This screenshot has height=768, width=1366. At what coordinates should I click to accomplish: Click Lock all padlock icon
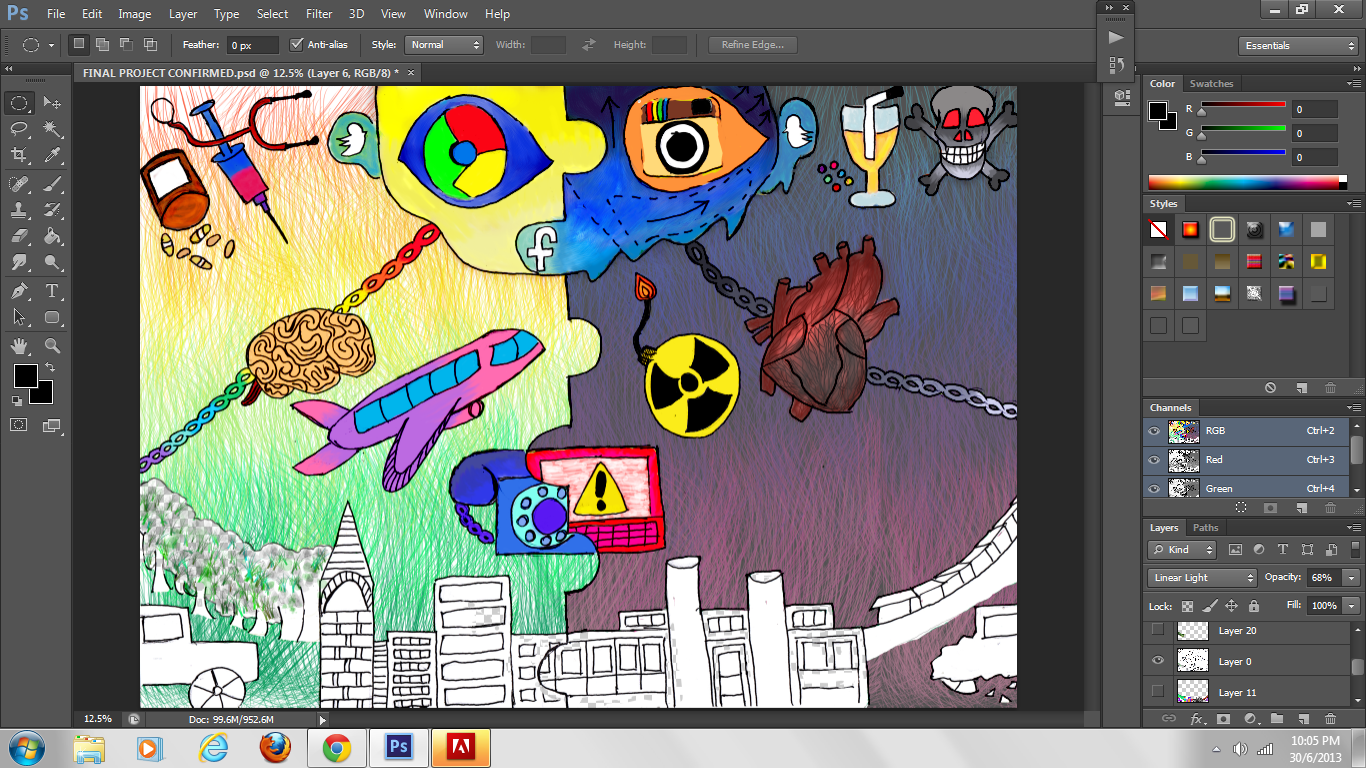pyautogui.click(x=1253, y=606)
